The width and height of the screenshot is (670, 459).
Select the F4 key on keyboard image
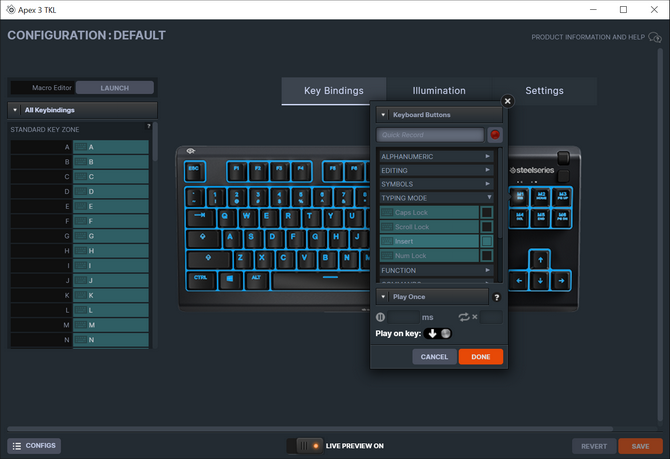pos(301,171)
